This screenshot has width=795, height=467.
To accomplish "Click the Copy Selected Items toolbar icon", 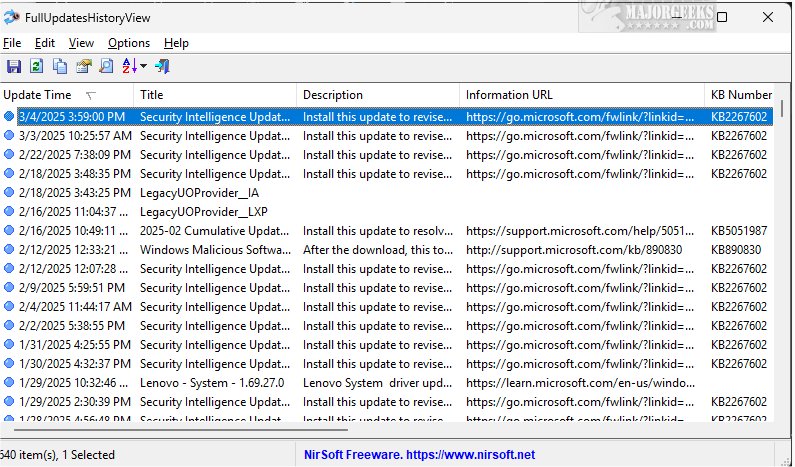I will click(60, 66).
